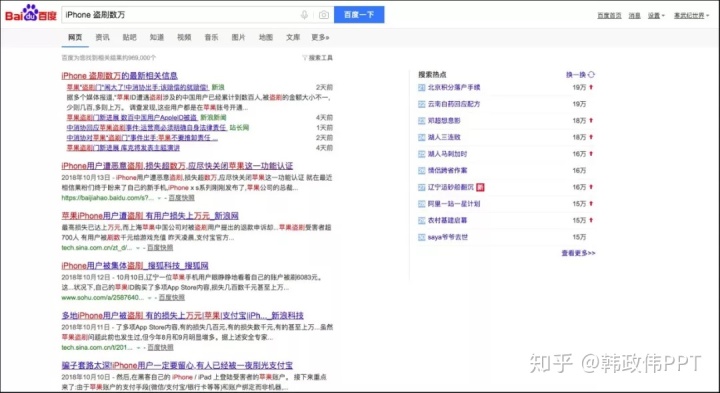Open the 视频 tab

[x=184, y=37]
